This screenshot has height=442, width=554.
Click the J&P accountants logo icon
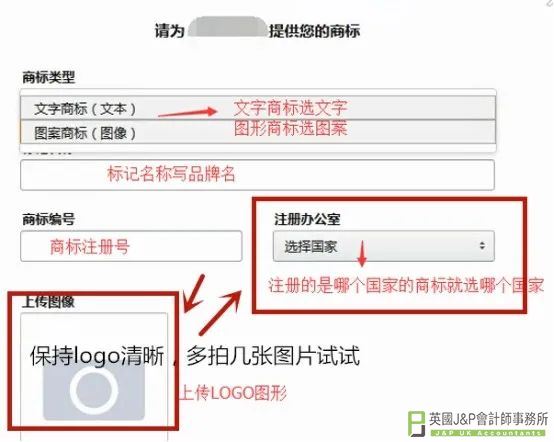[417, 423]
